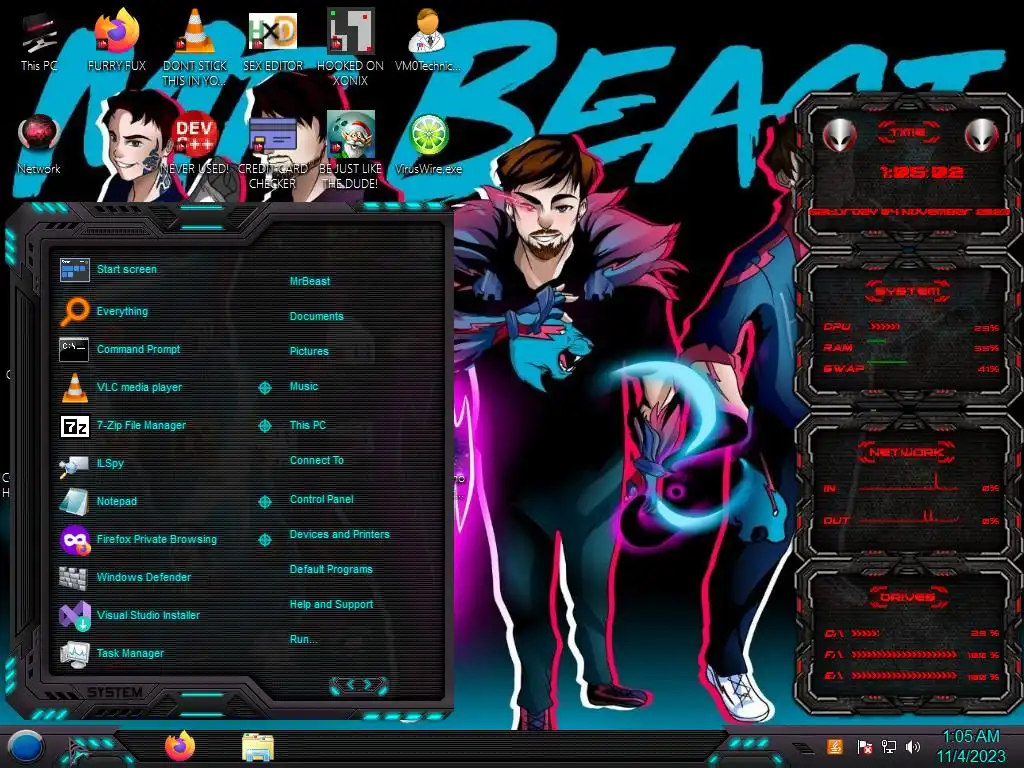This screenshot has height=768, width=1024.
Task: Expand Notepad jump list arrow
Action: point(264,502)
